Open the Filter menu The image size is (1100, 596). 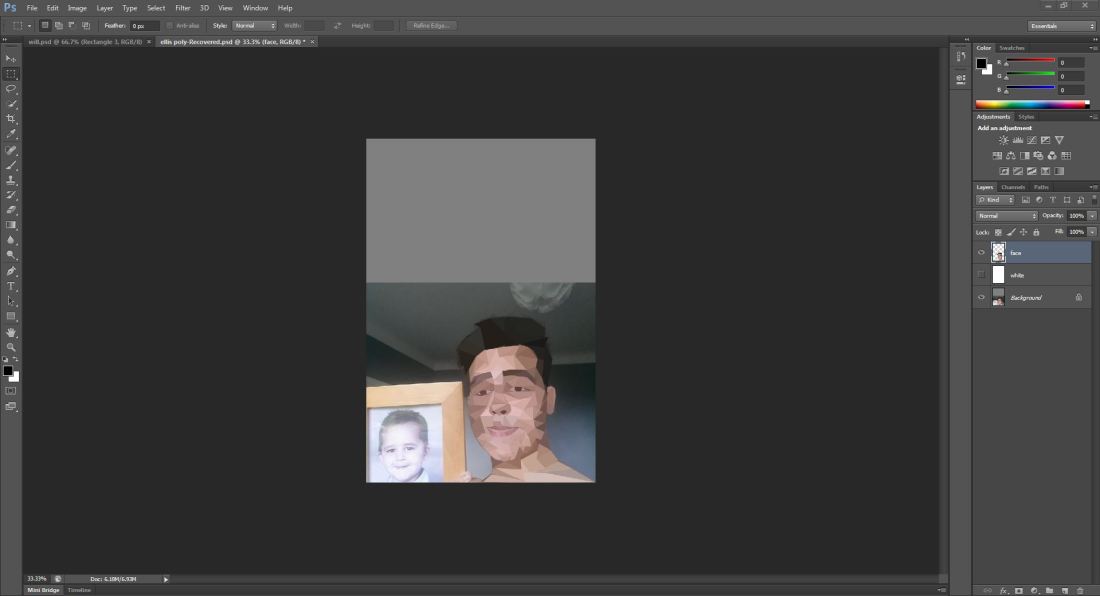coord(182,8)
